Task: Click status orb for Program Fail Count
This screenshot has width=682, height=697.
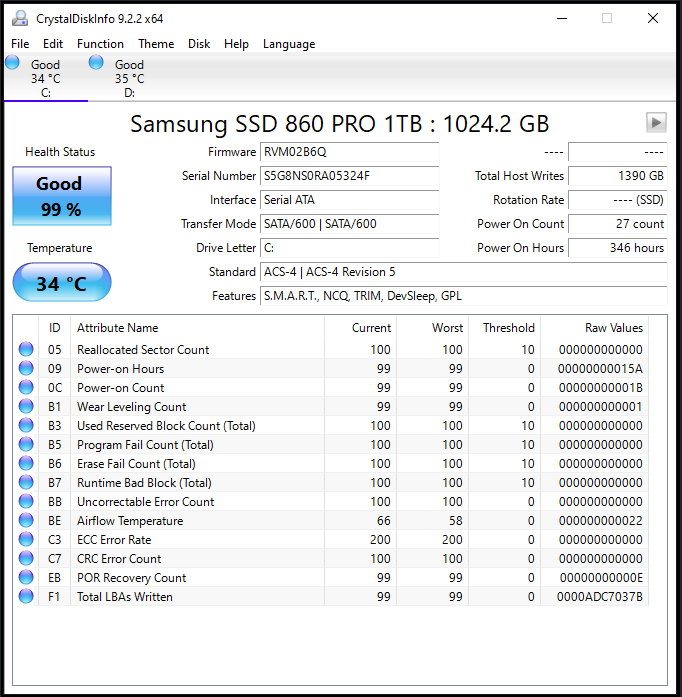Action: pos(26,444)
